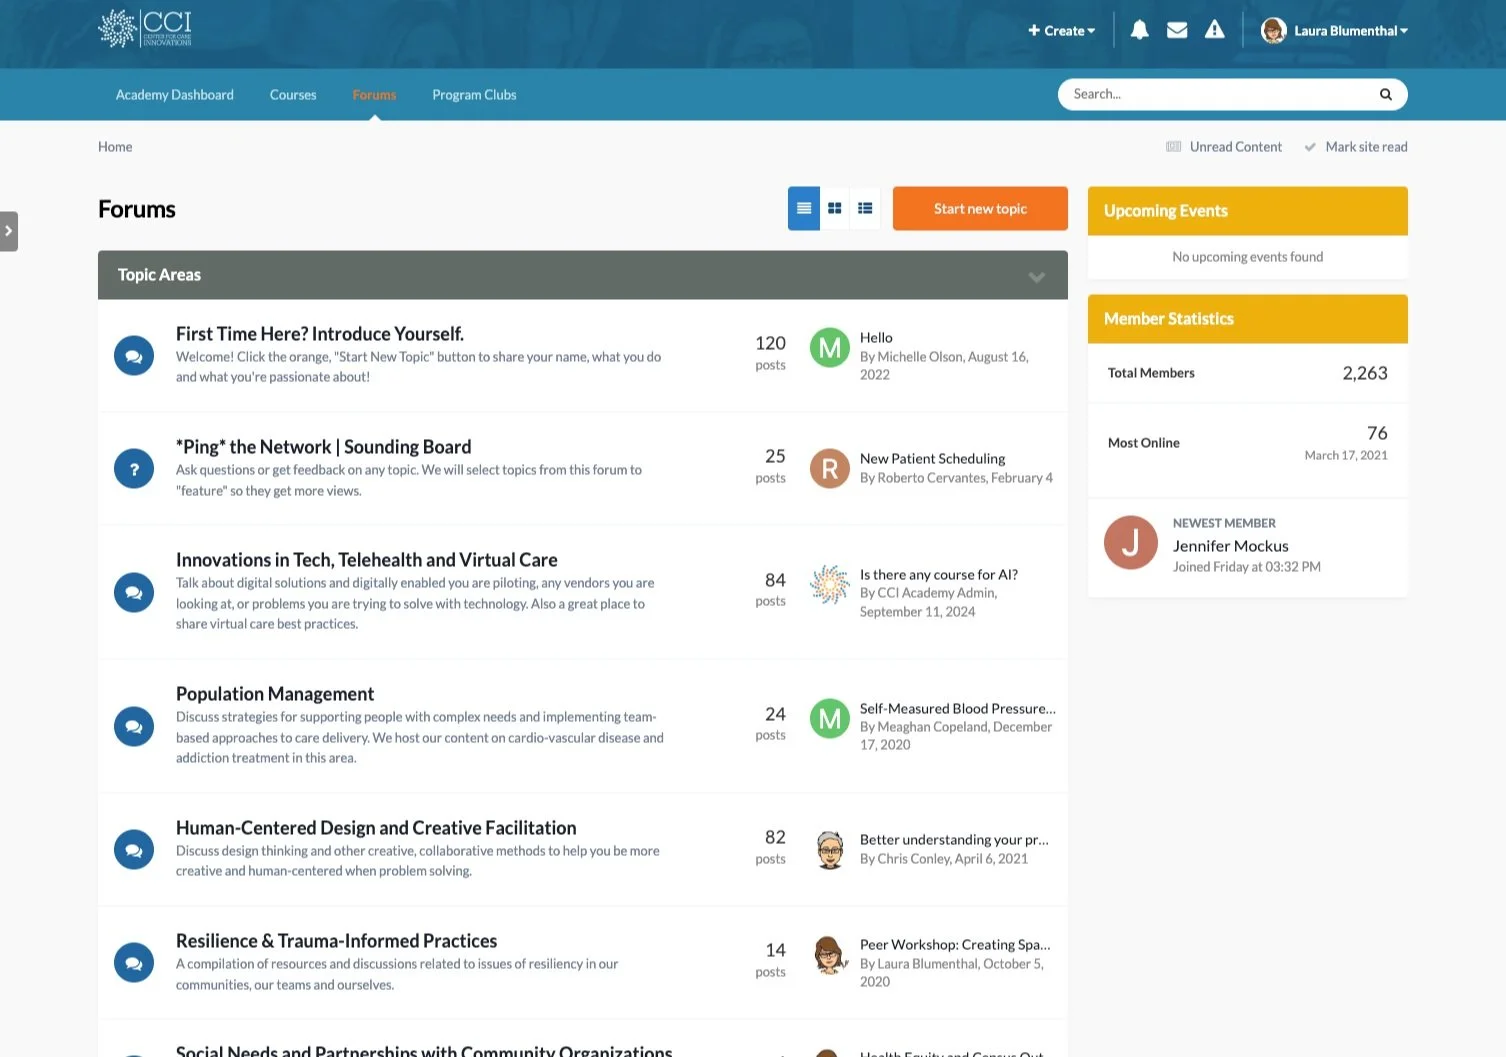Go to Academy Dashboard tab
1506x1057 pixels.
click(175, 95)
